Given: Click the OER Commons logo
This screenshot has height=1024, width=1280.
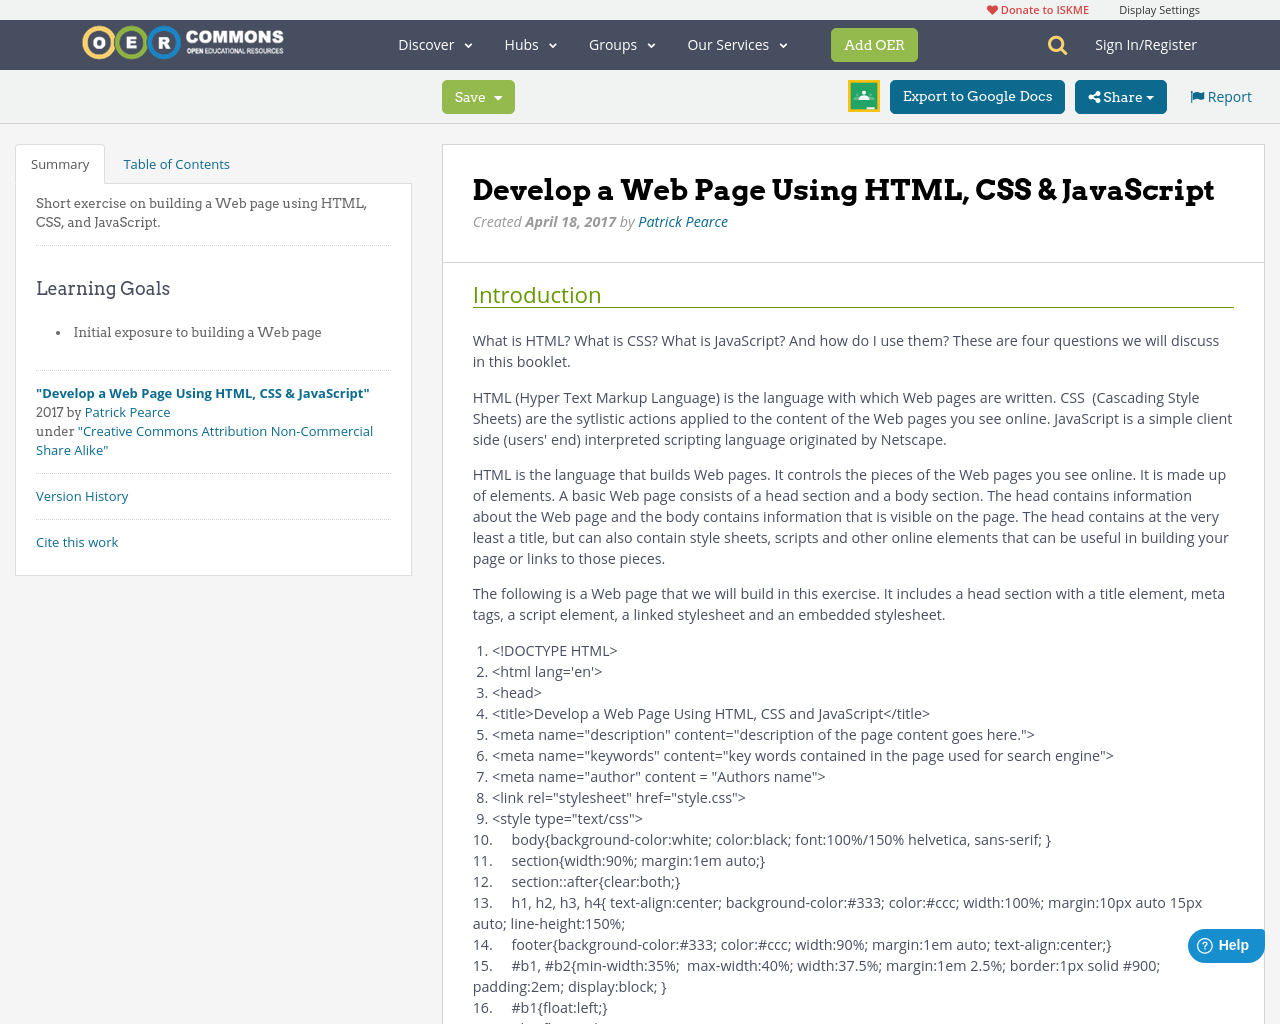Looking at the screenshot, I should point(183,43).
